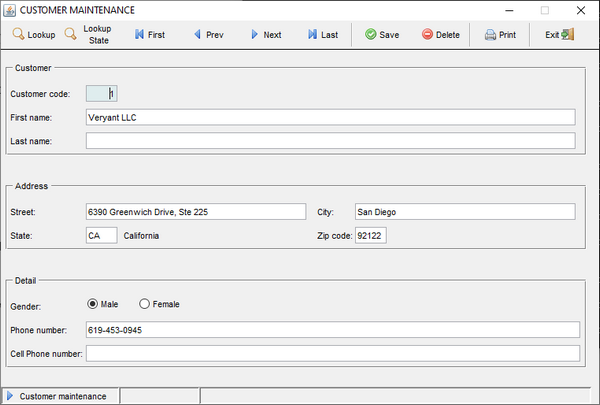Select the Male gender option
This screenshot has height=405, width=600.
[94, 304]
